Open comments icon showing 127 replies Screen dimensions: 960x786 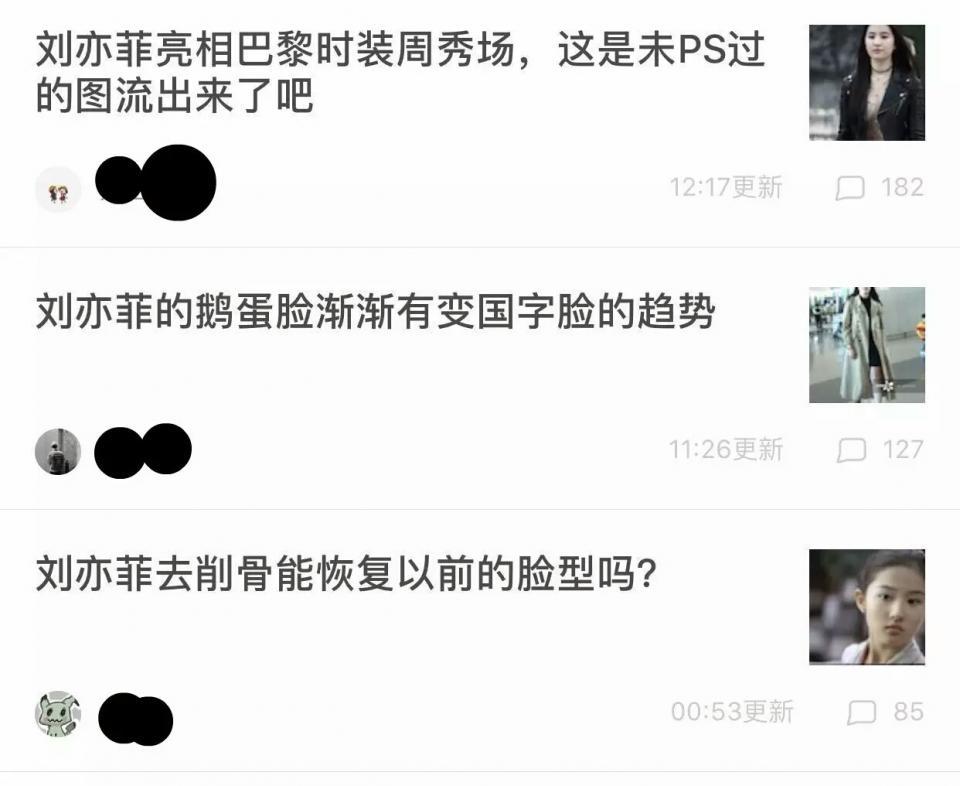tap(852, 450)
